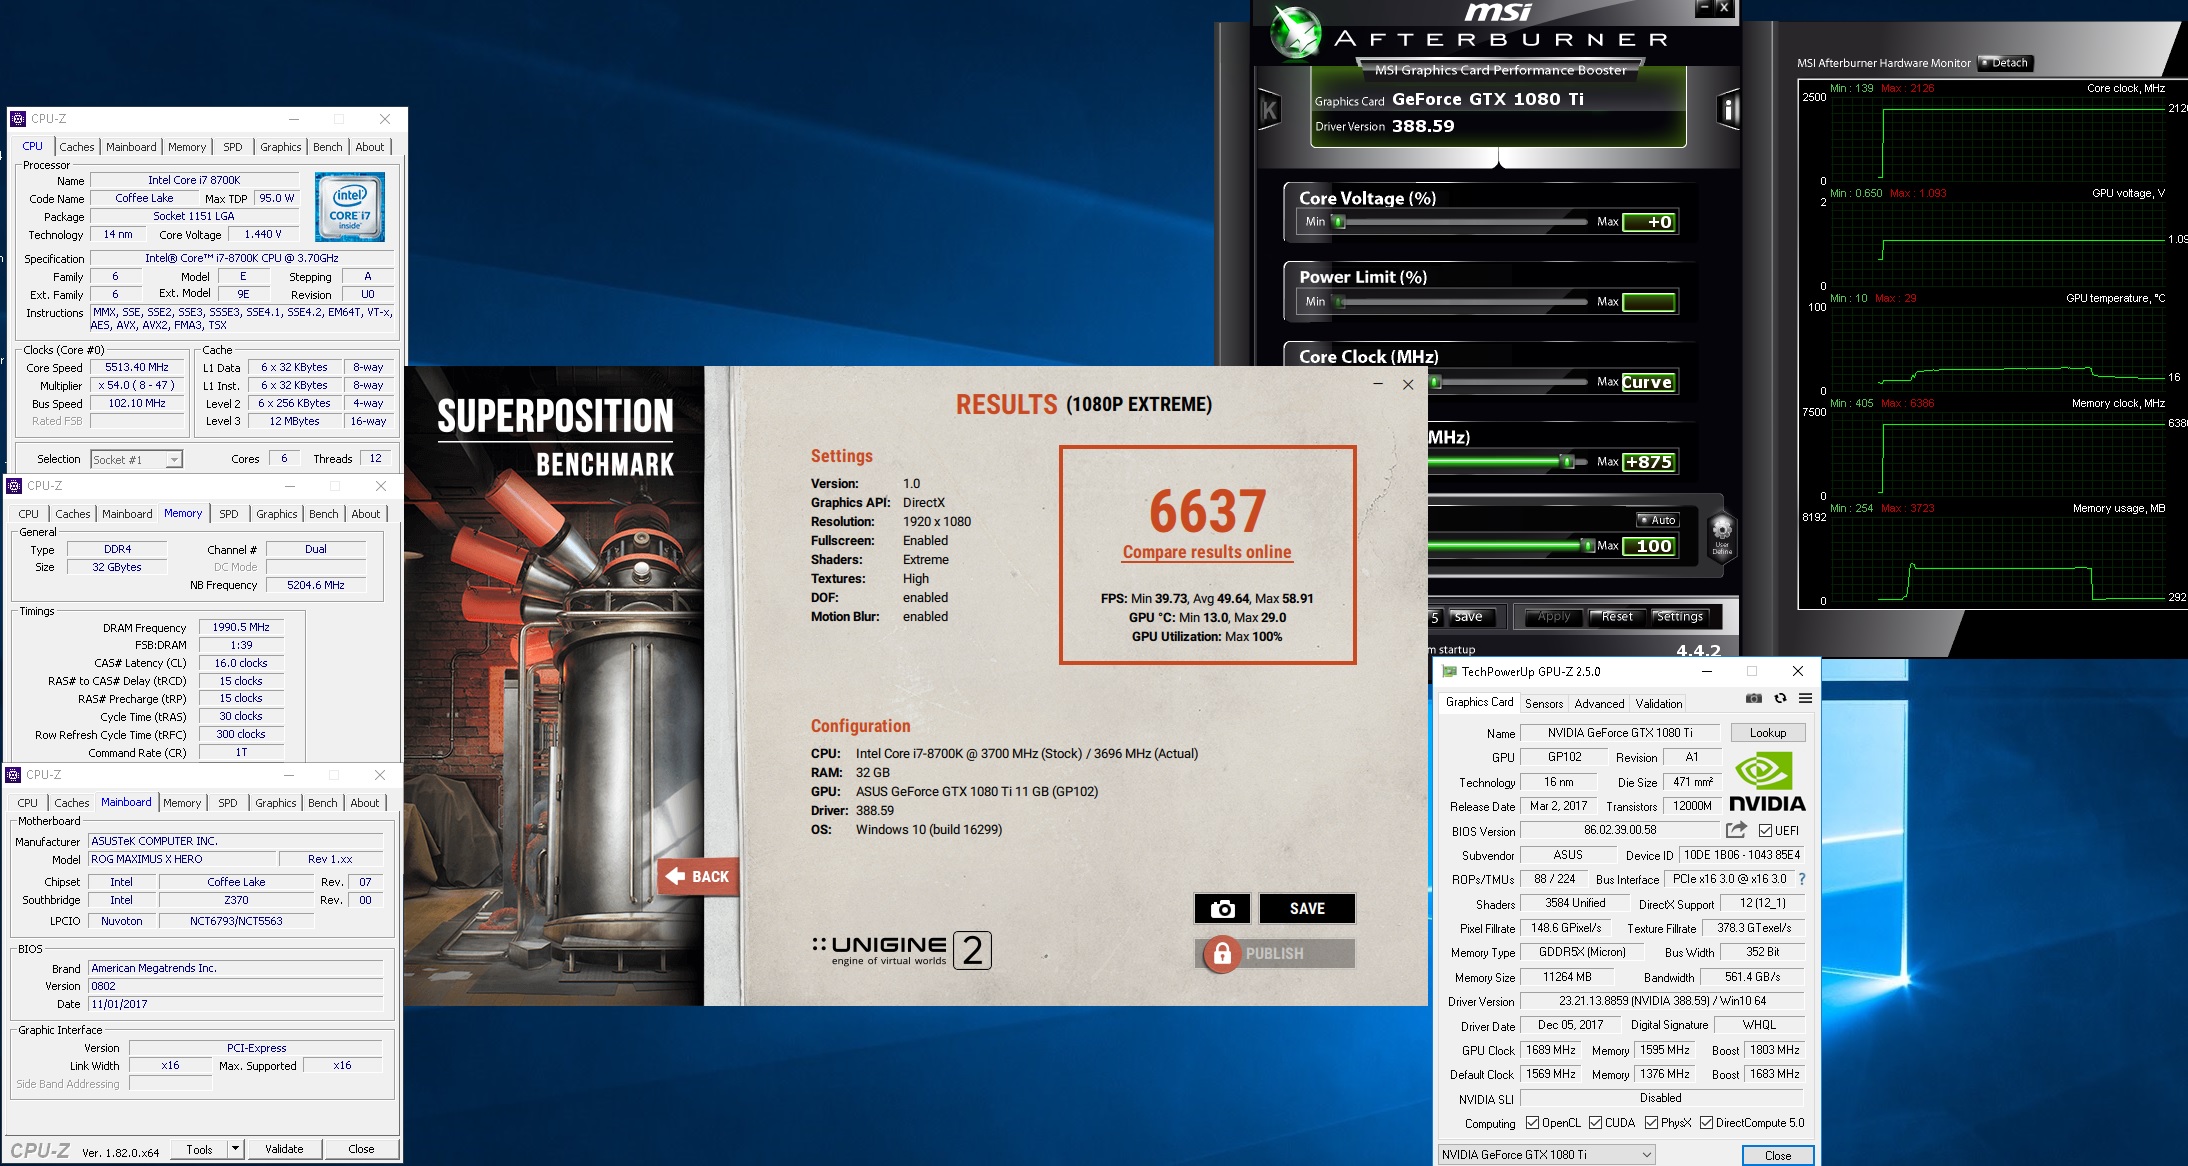Click the Afterburner Kombustor K button
The width and height of the screenshot is (2188, 1166).
1269,110
